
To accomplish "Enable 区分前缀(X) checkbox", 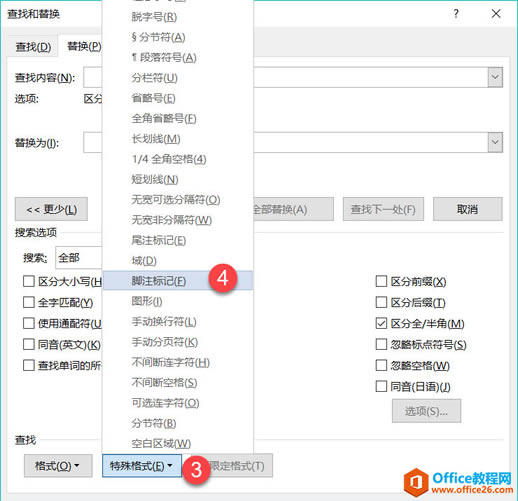I will [x=381, y=281].
